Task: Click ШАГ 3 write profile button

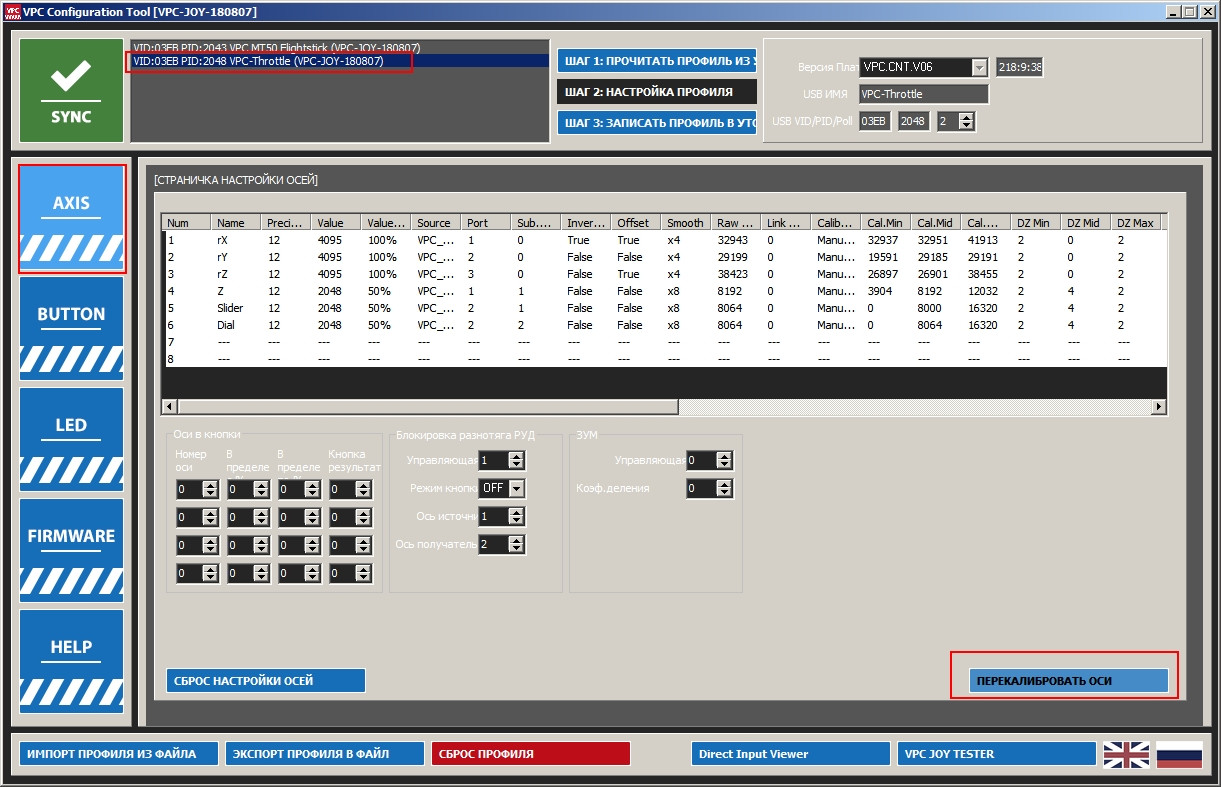Action: click(x=658, y=123)
